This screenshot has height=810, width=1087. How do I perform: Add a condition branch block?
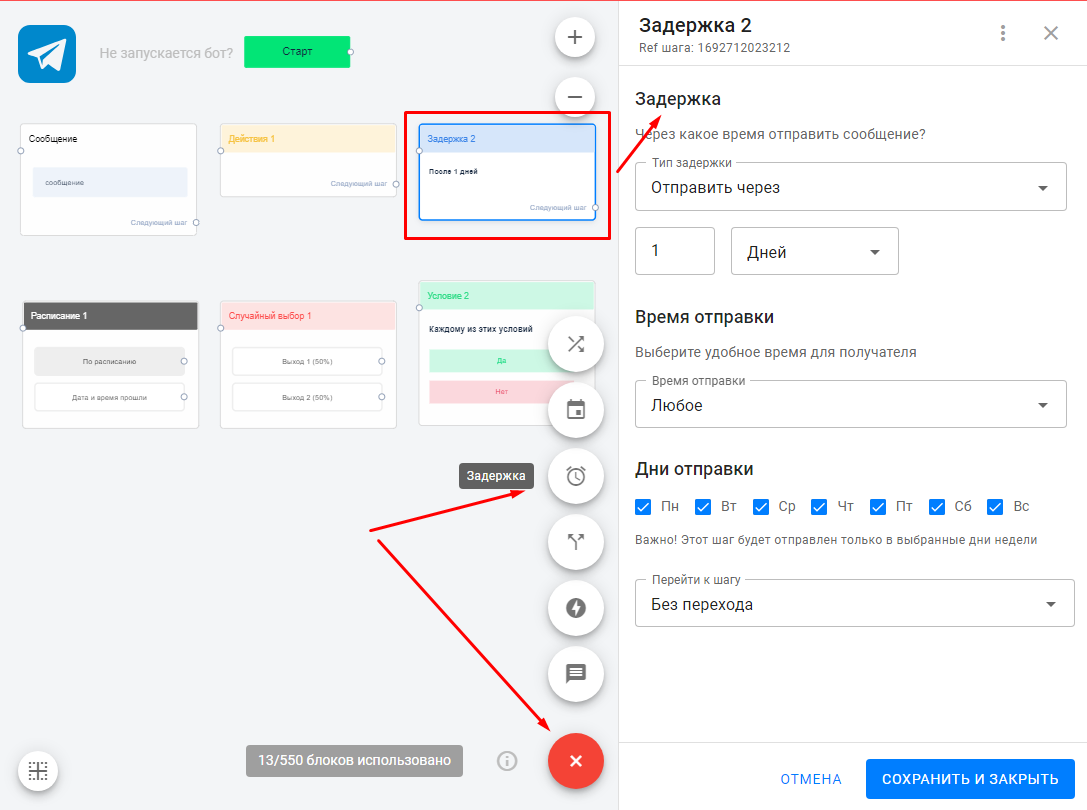tap(576, 542)
